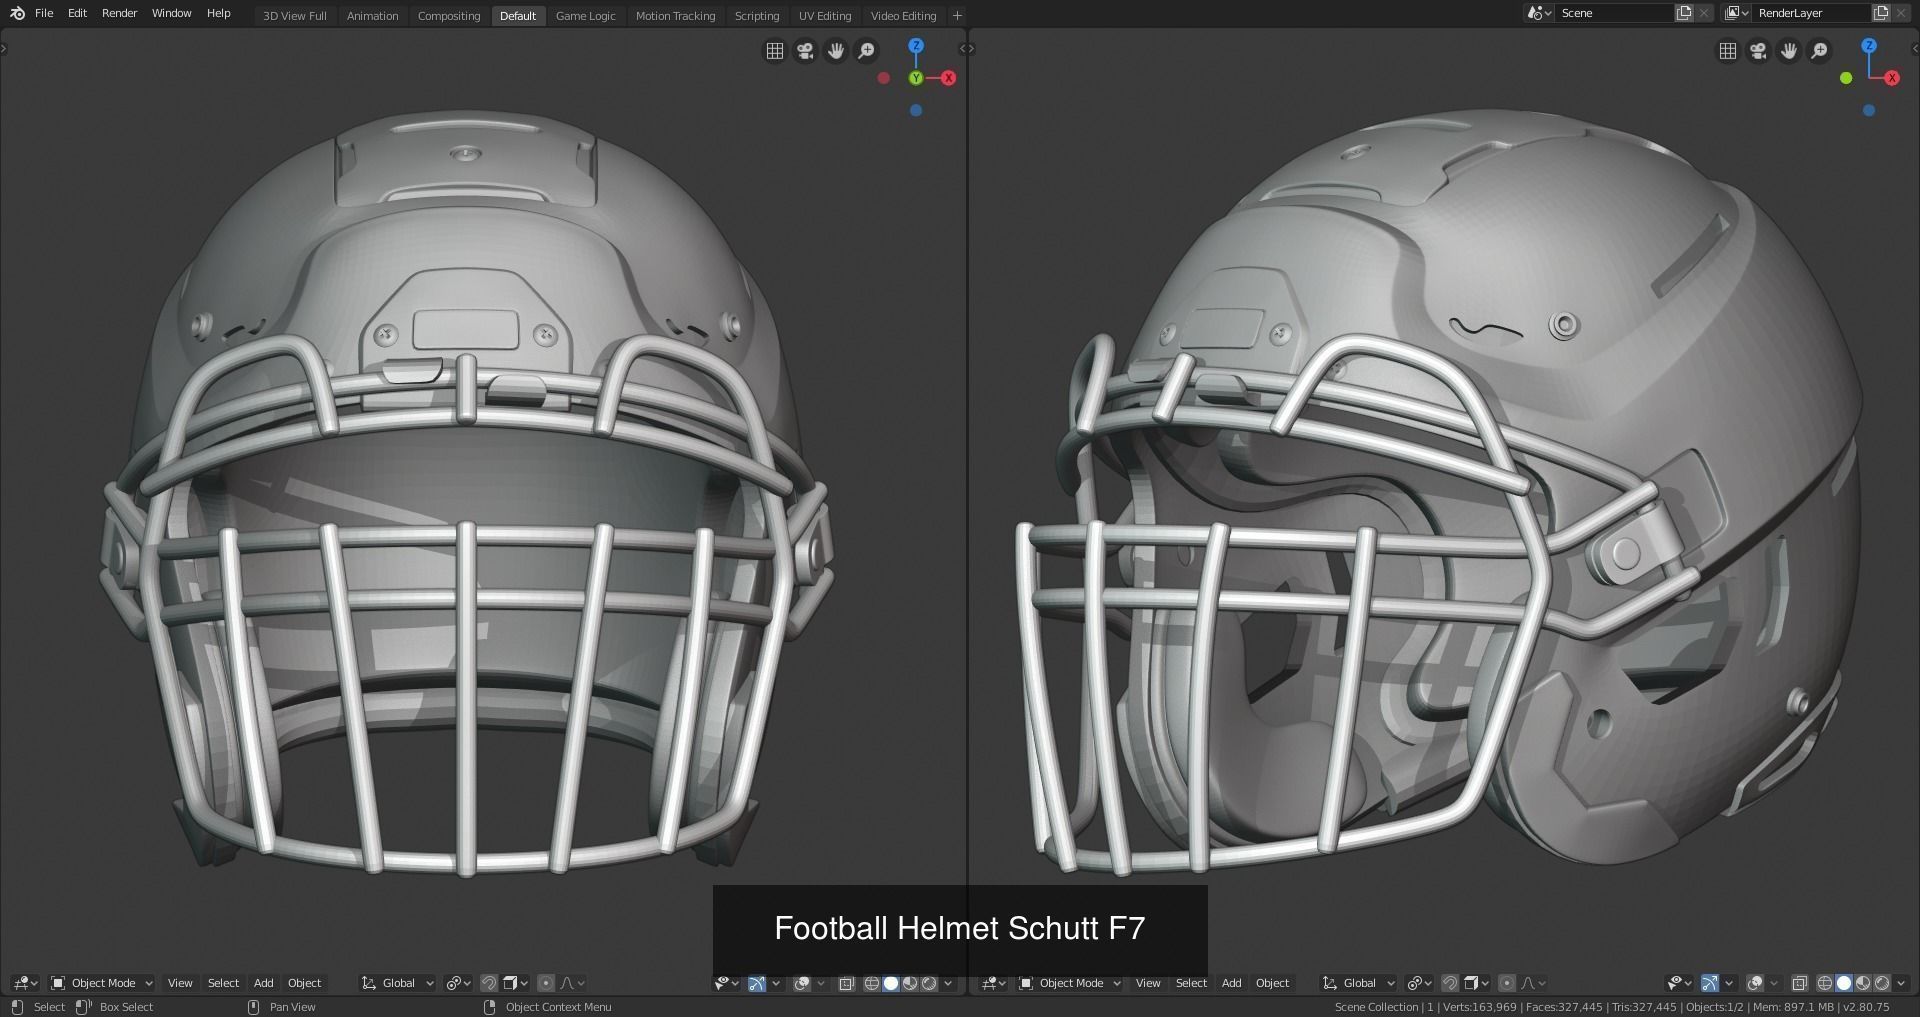Switch to the UV Editing workspace tab
This screenshot has height=1017, width=1920.
click(825, 15)
